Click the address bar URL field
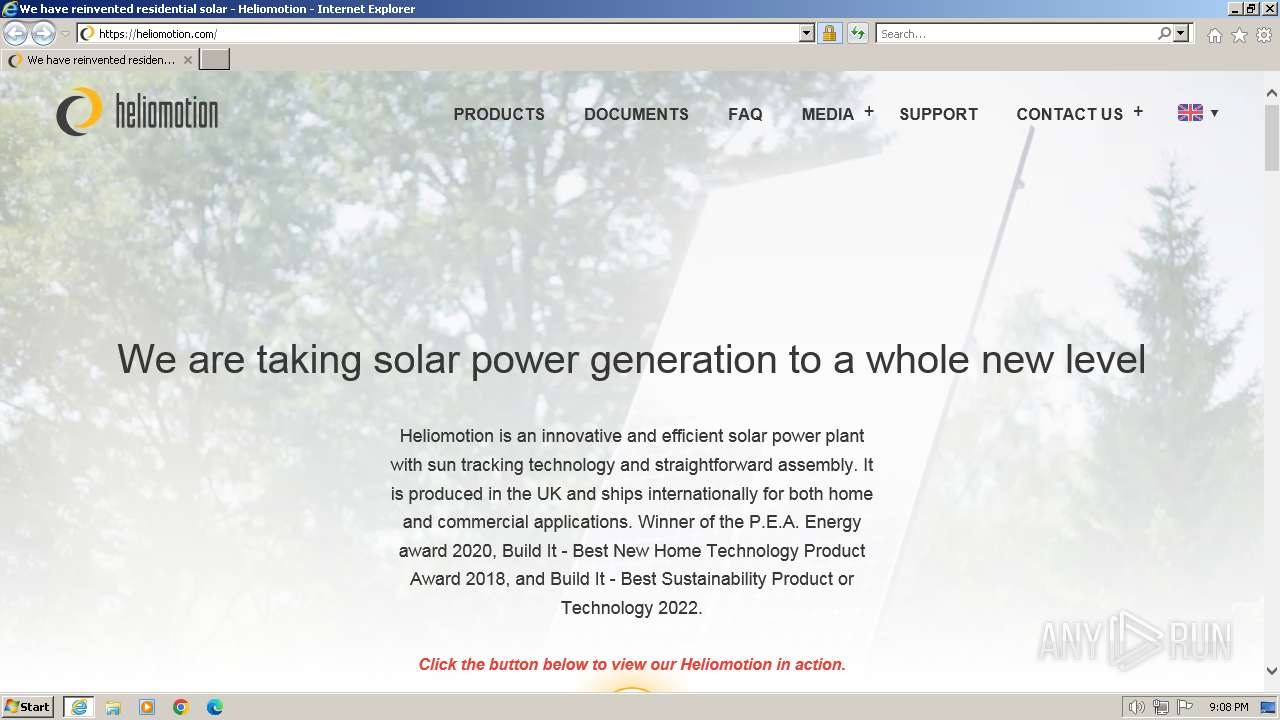Viewport: 1280px width, 720px height. pyautogui.click(x=446, y=33)
